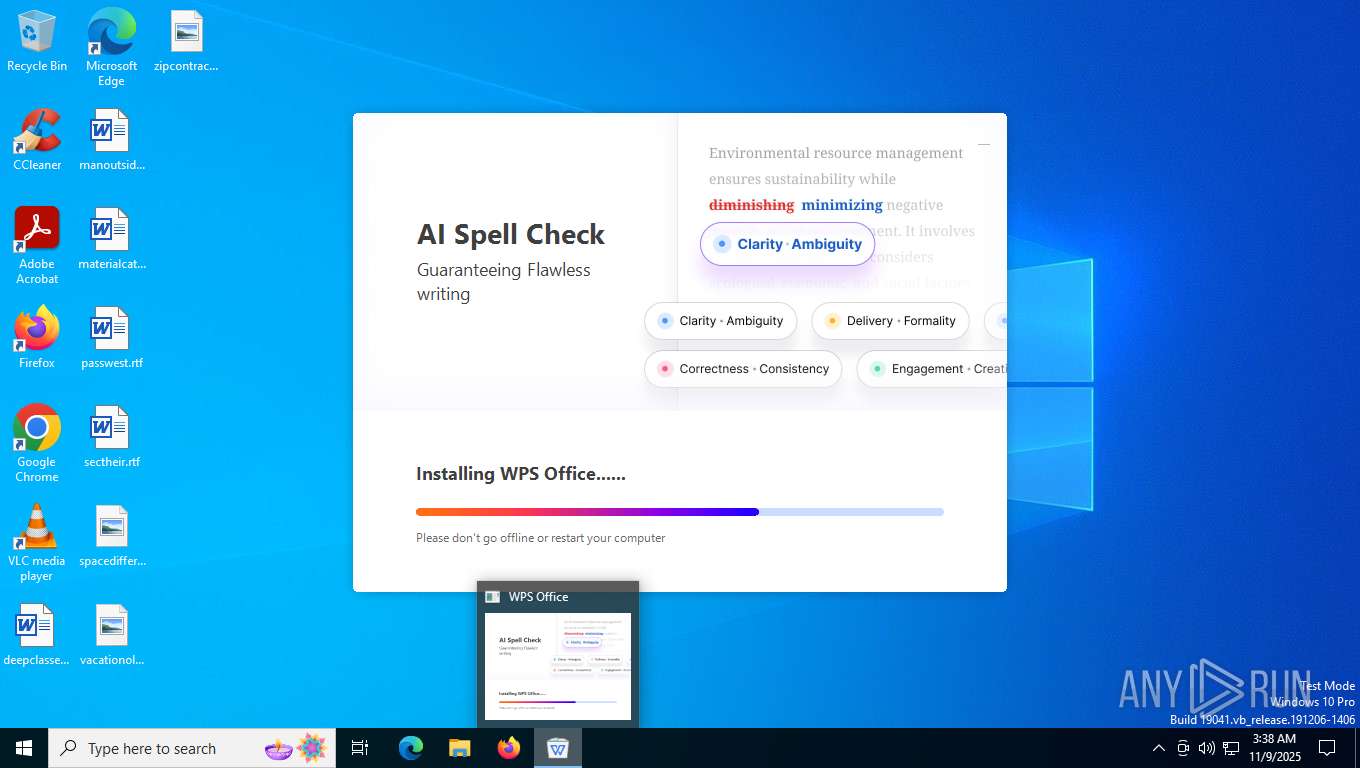
Task: Click the taskbar search box
Action: point(192,748)
